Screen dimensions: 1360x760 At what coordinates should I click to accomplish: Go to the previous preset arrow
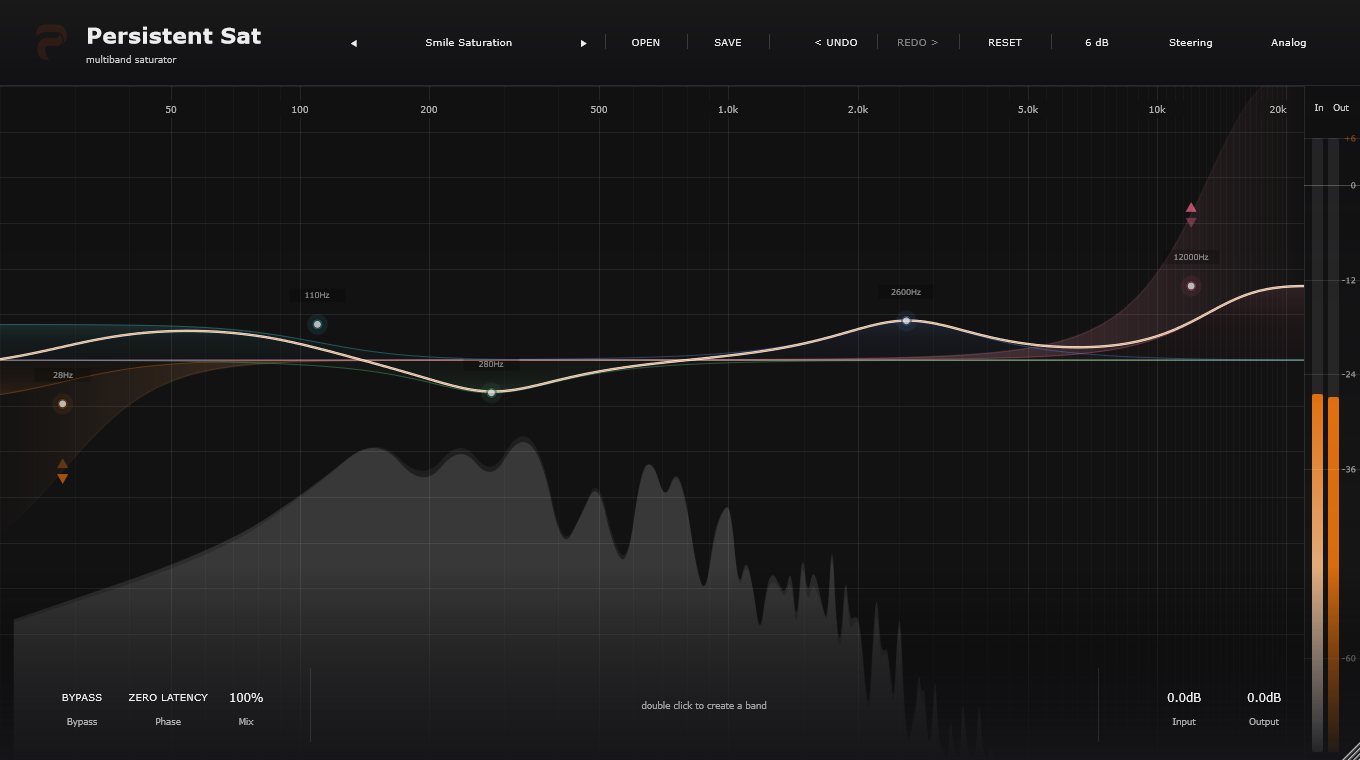[353, 43]
